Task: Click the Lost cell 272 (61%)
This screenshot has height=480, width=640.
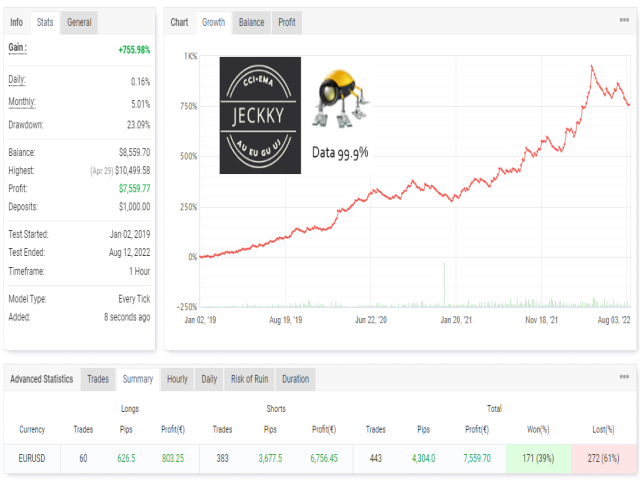Action: pos(604,458)
